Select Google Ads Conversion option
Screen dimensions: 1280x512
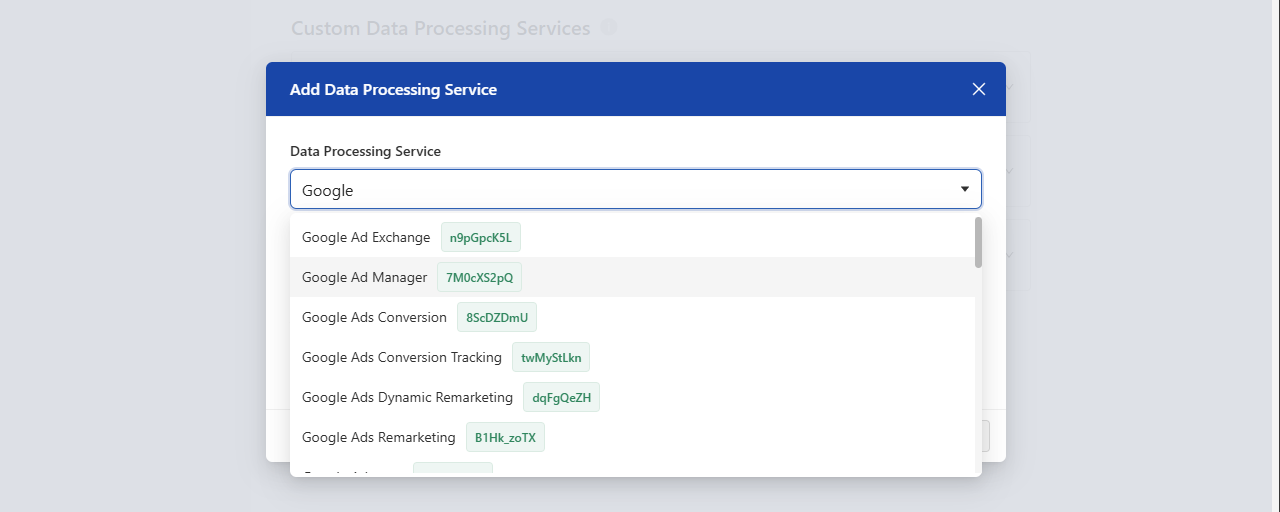tap(632, 317)
